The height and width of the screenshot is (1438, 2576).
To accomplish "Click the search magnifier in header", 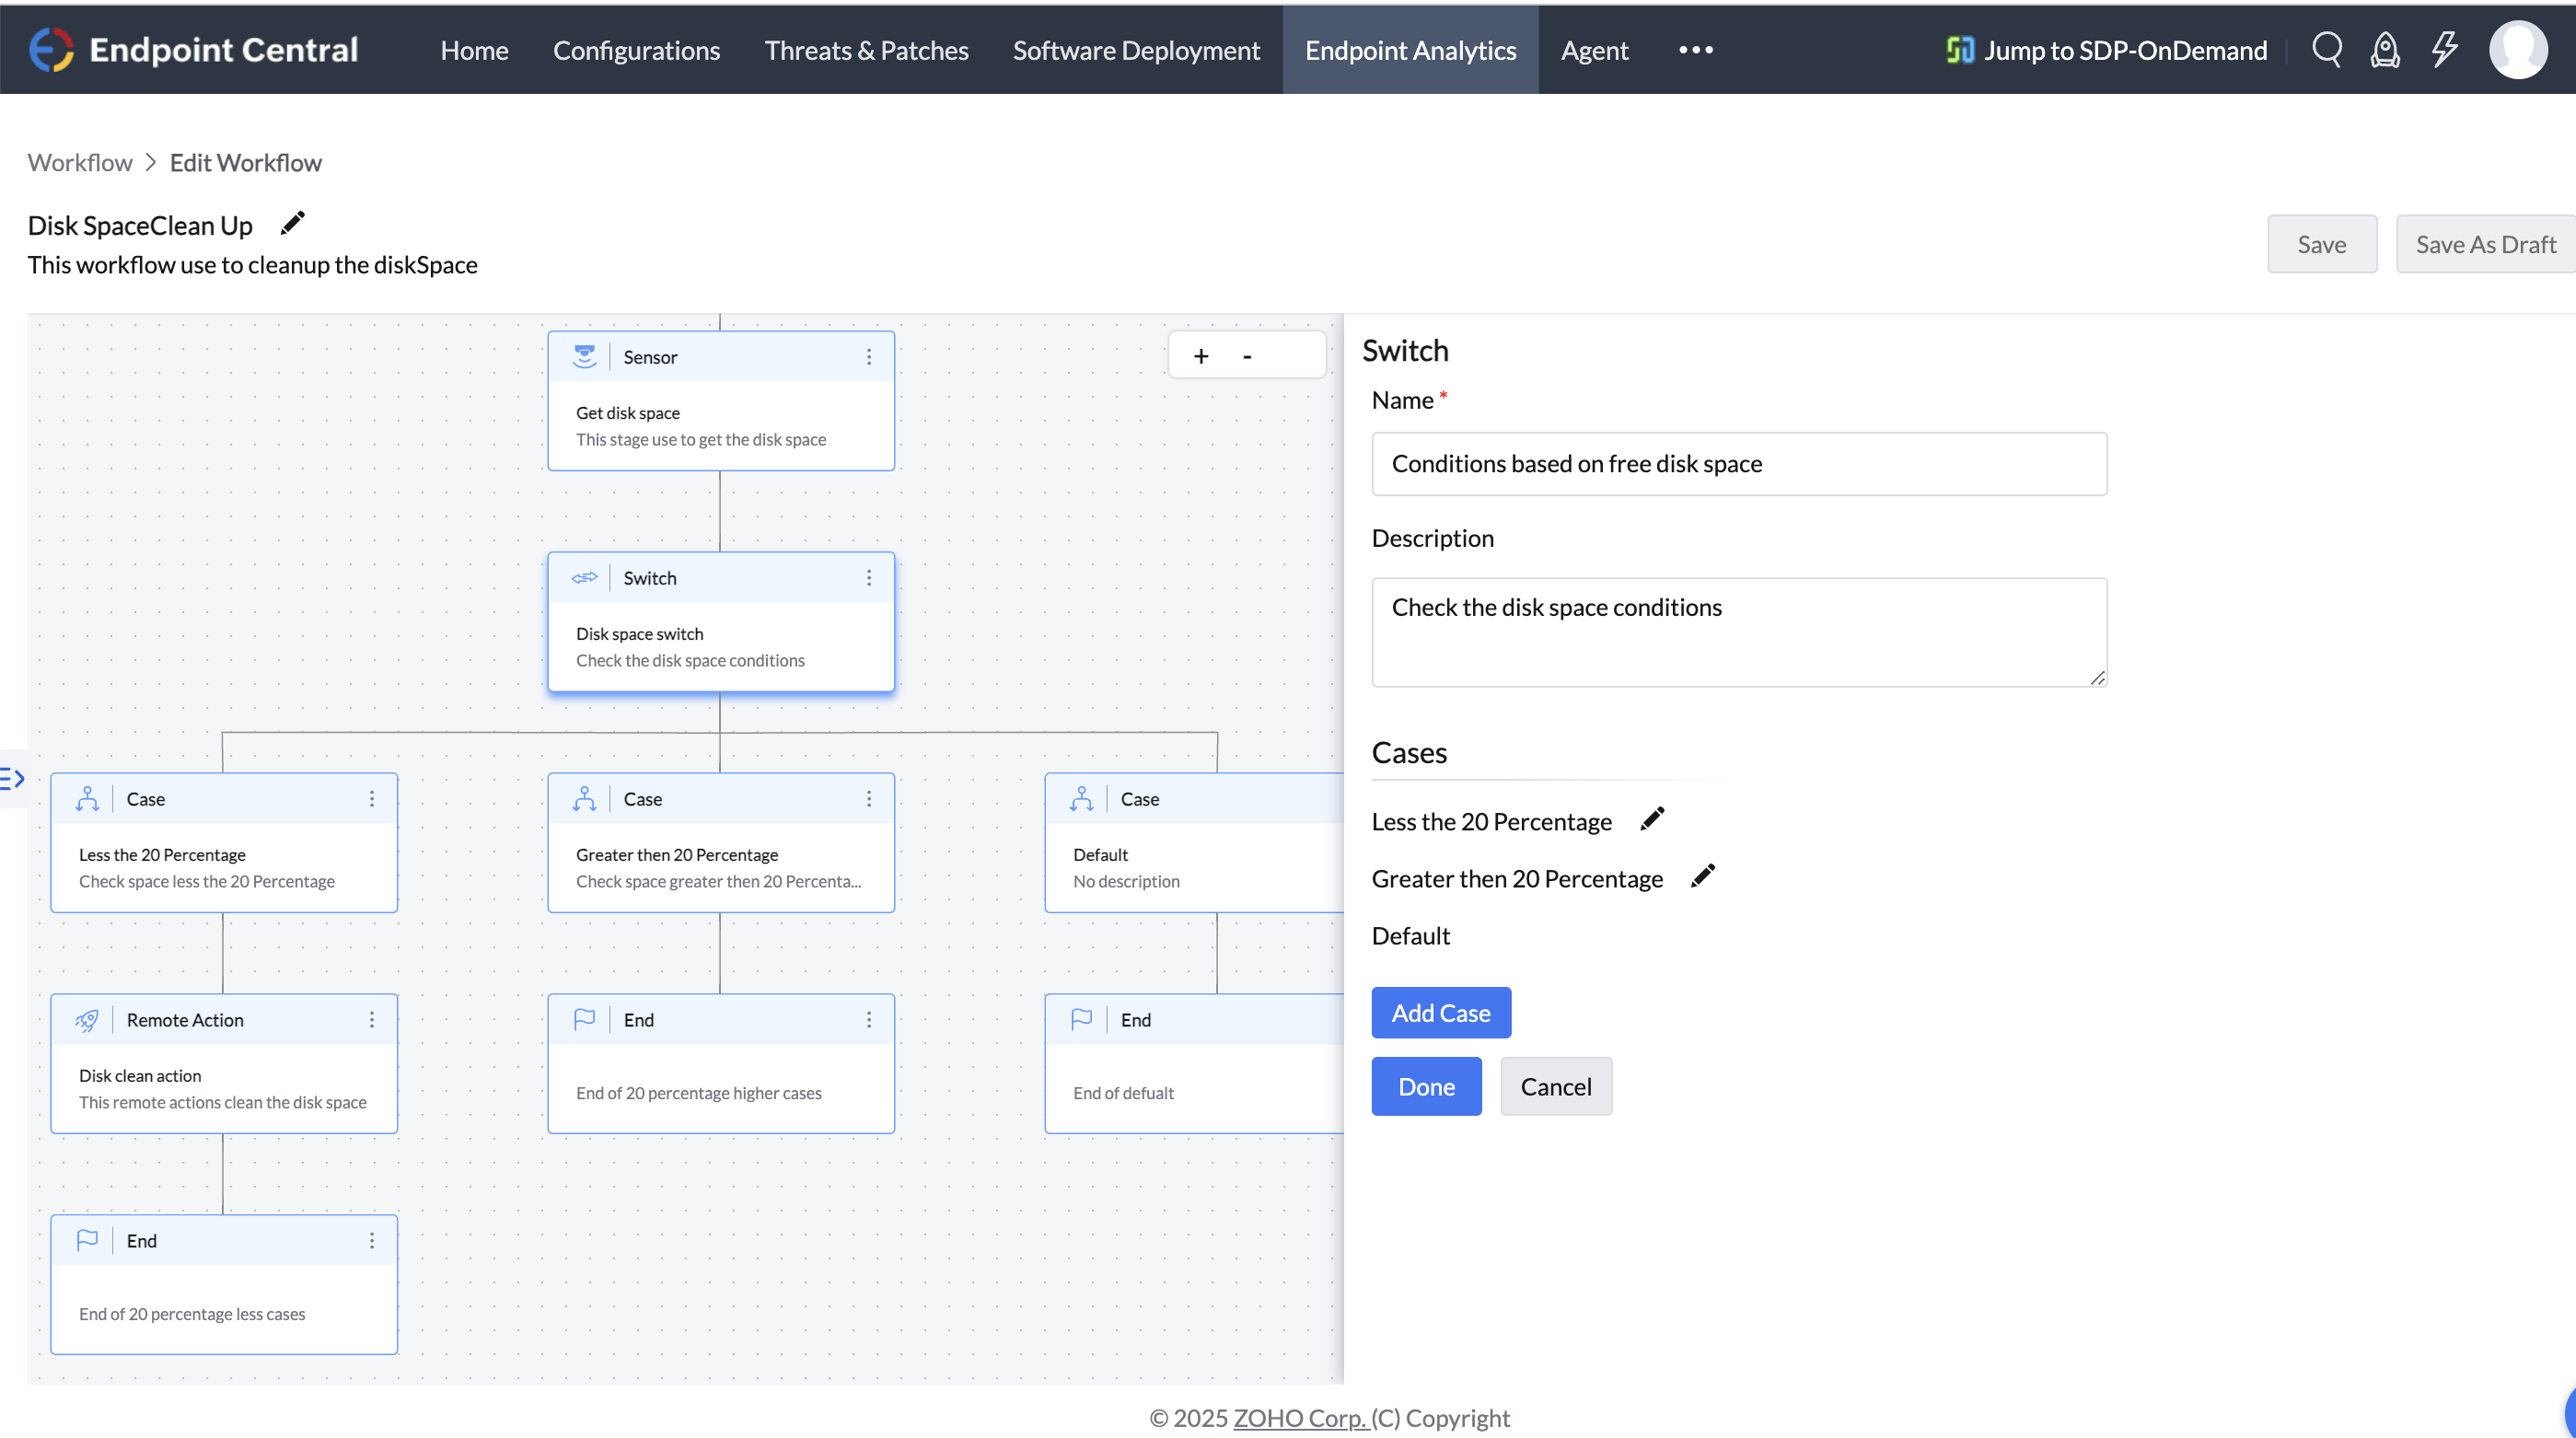I will click(2326, 49).
